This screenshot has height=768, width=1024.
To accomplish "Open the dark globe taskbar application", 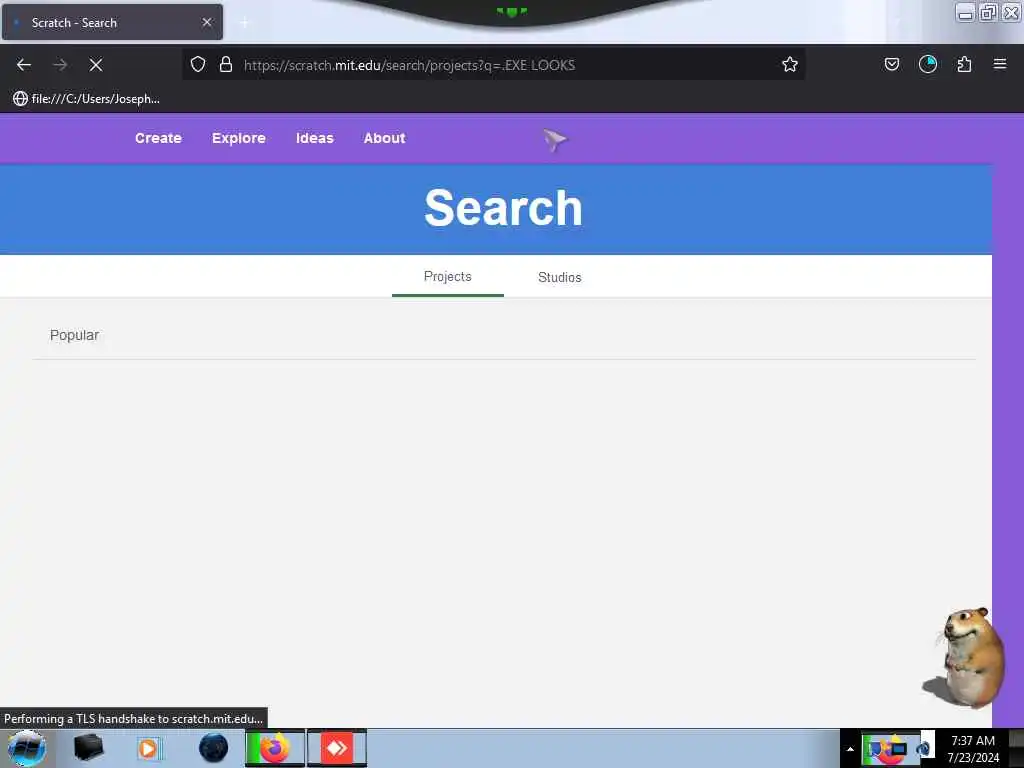I will [x=213, y=748].
